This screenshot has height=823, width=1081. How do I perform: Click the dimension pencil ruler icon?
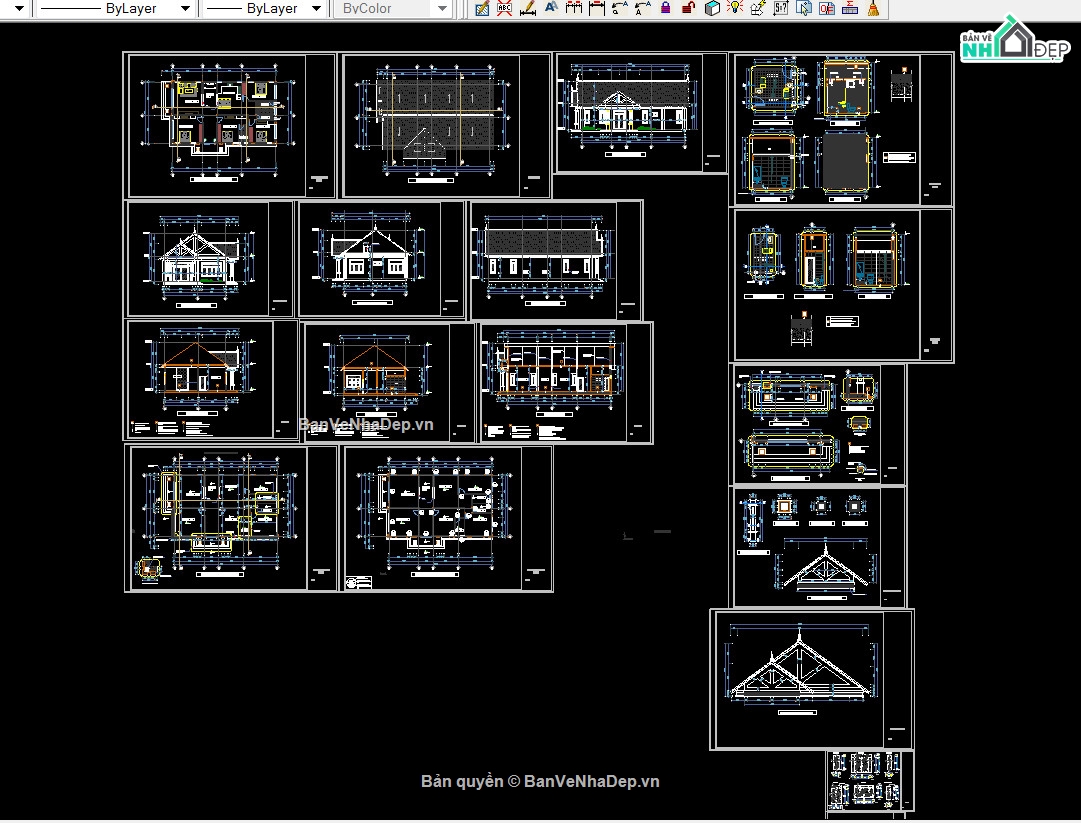click(528, 8)
